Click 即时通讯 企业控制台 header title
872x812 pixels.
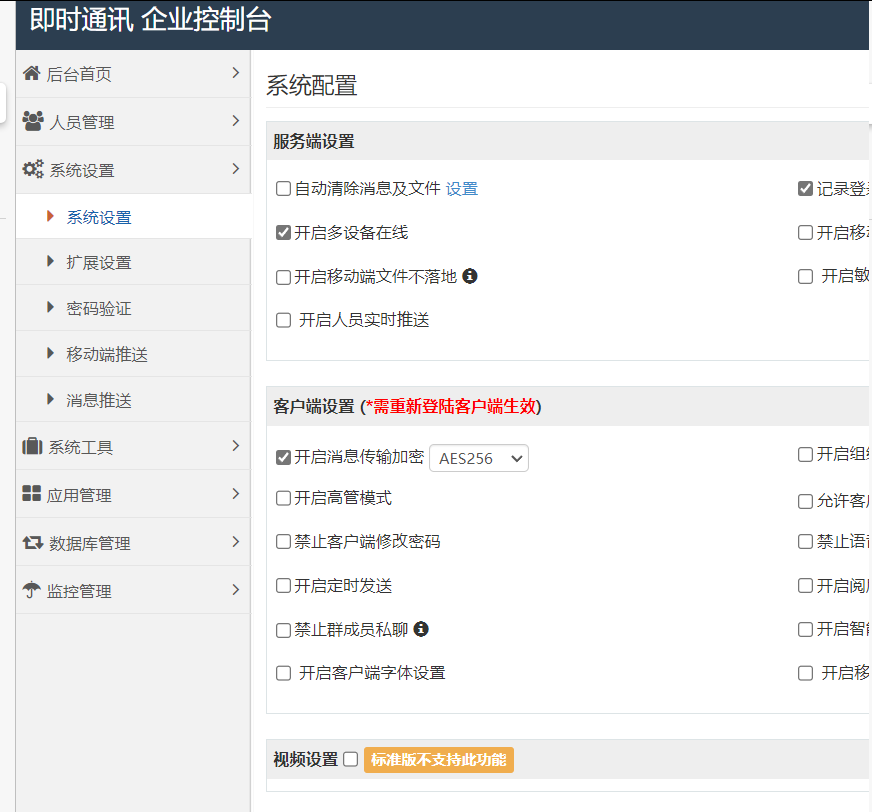point(150,19)
